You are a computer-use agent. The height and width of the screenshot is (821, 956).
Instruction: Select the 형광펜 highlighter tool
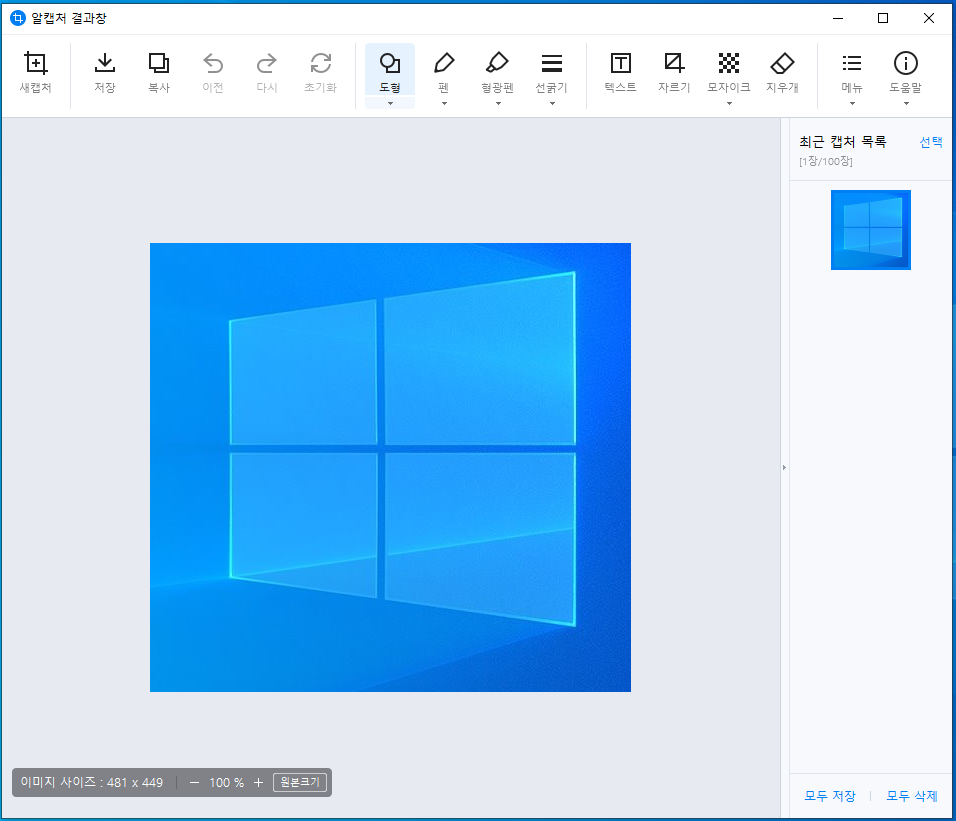pos(498,70)
